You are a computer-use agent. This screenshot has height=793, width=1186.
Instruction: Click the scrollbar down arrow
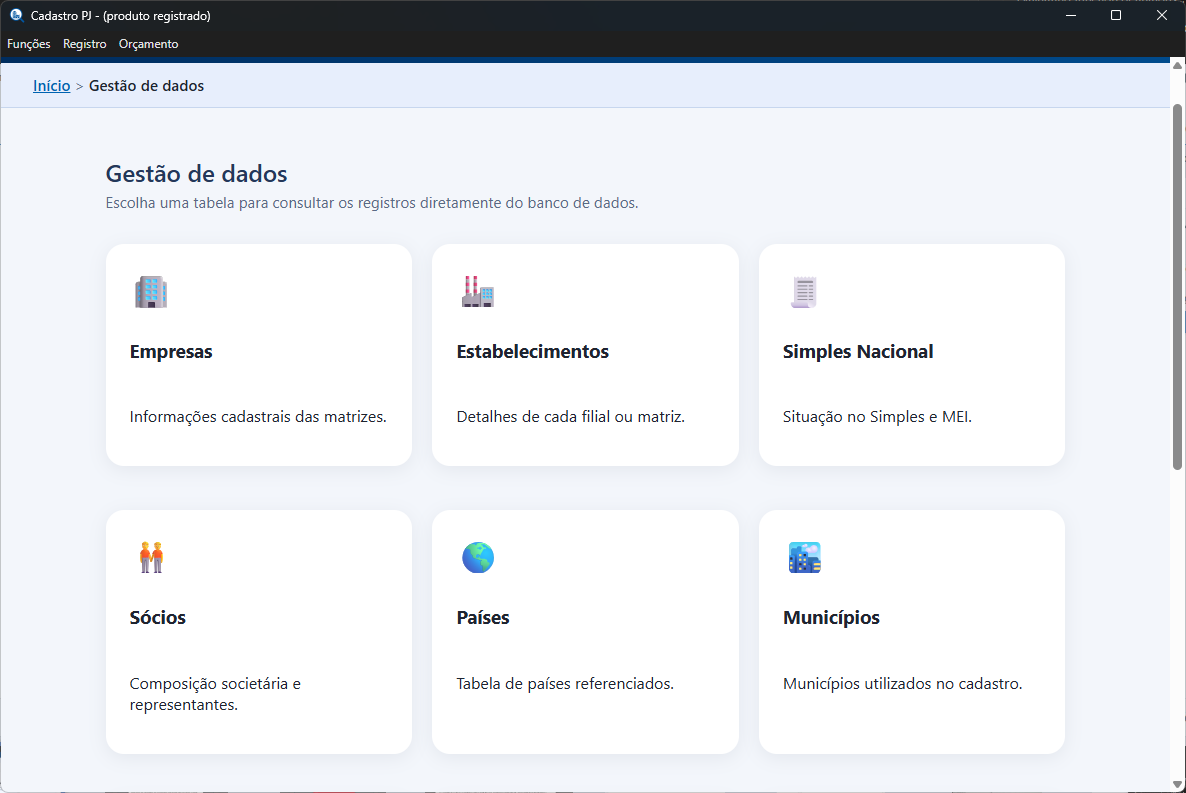pyautogui.click(x=1178, y=785)
